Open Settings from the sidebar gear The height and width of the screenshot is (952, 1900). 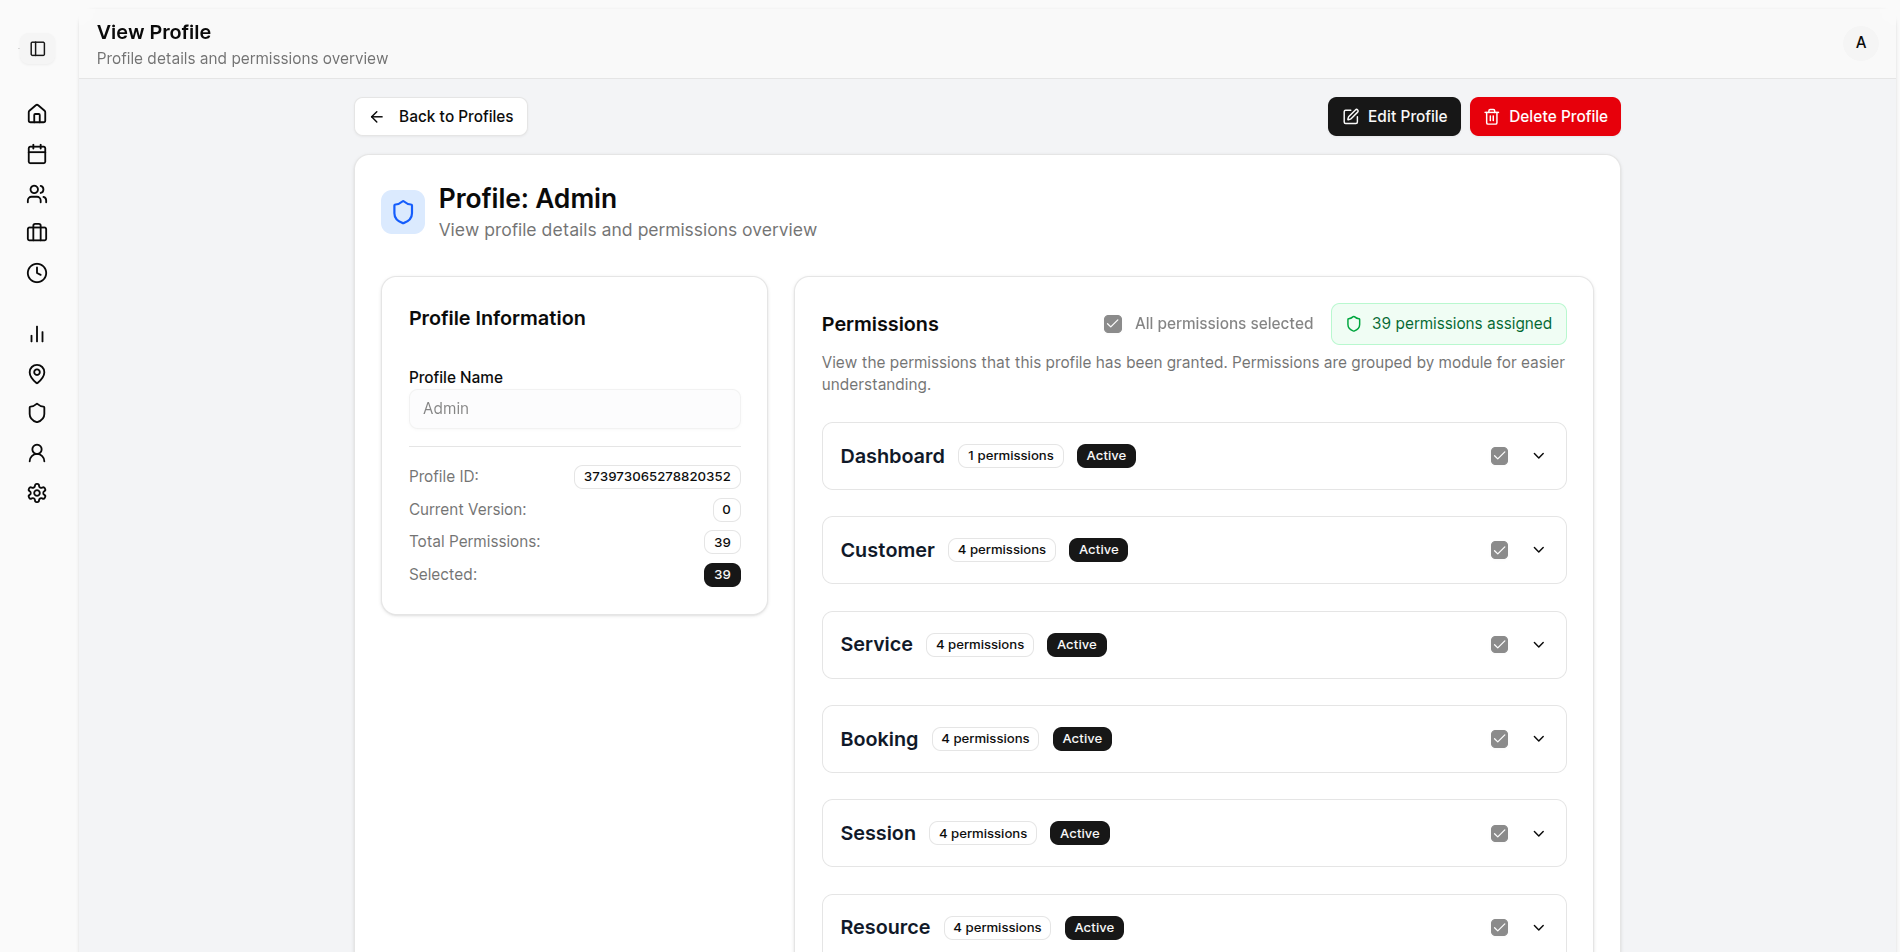(x=37, y=493)
